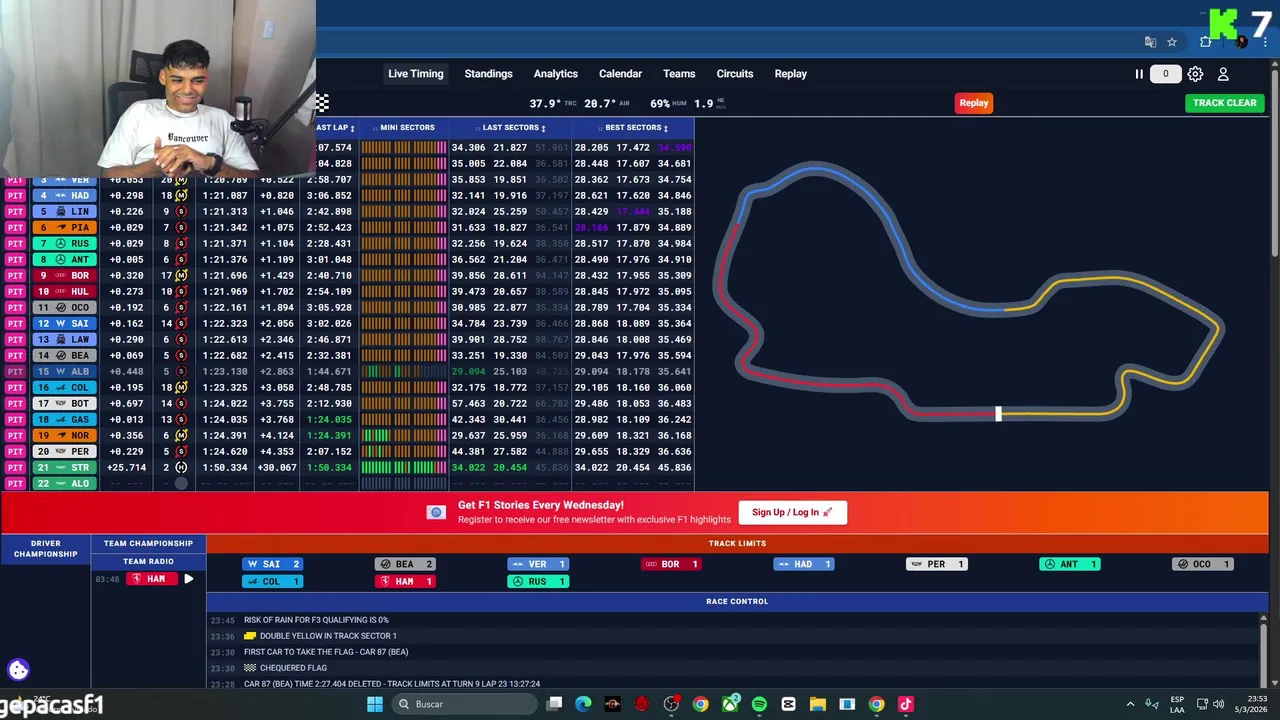Image resolution: width=1280 pixels, height=720 pixels.
Task: Click the STR driver tag in timing table
Action: pyautogui.click(x=63, y=468)
